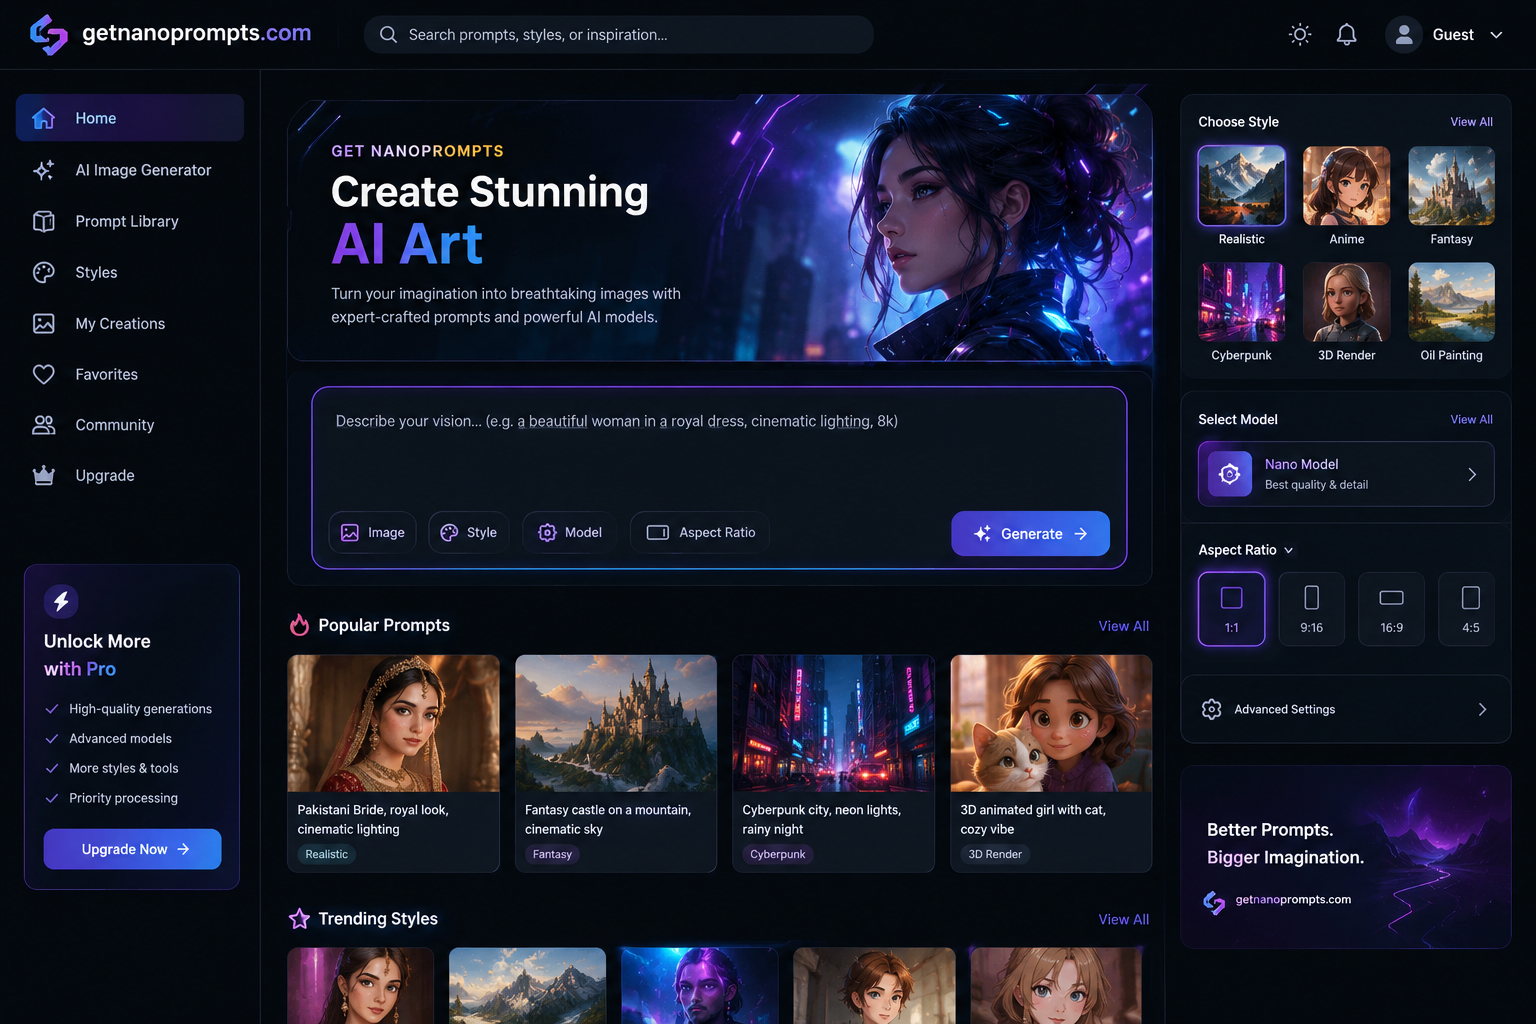This screenshot has height=1024, width=1536.
Task: Expand the Guest account dropdown chevron
Action: 1496,35
